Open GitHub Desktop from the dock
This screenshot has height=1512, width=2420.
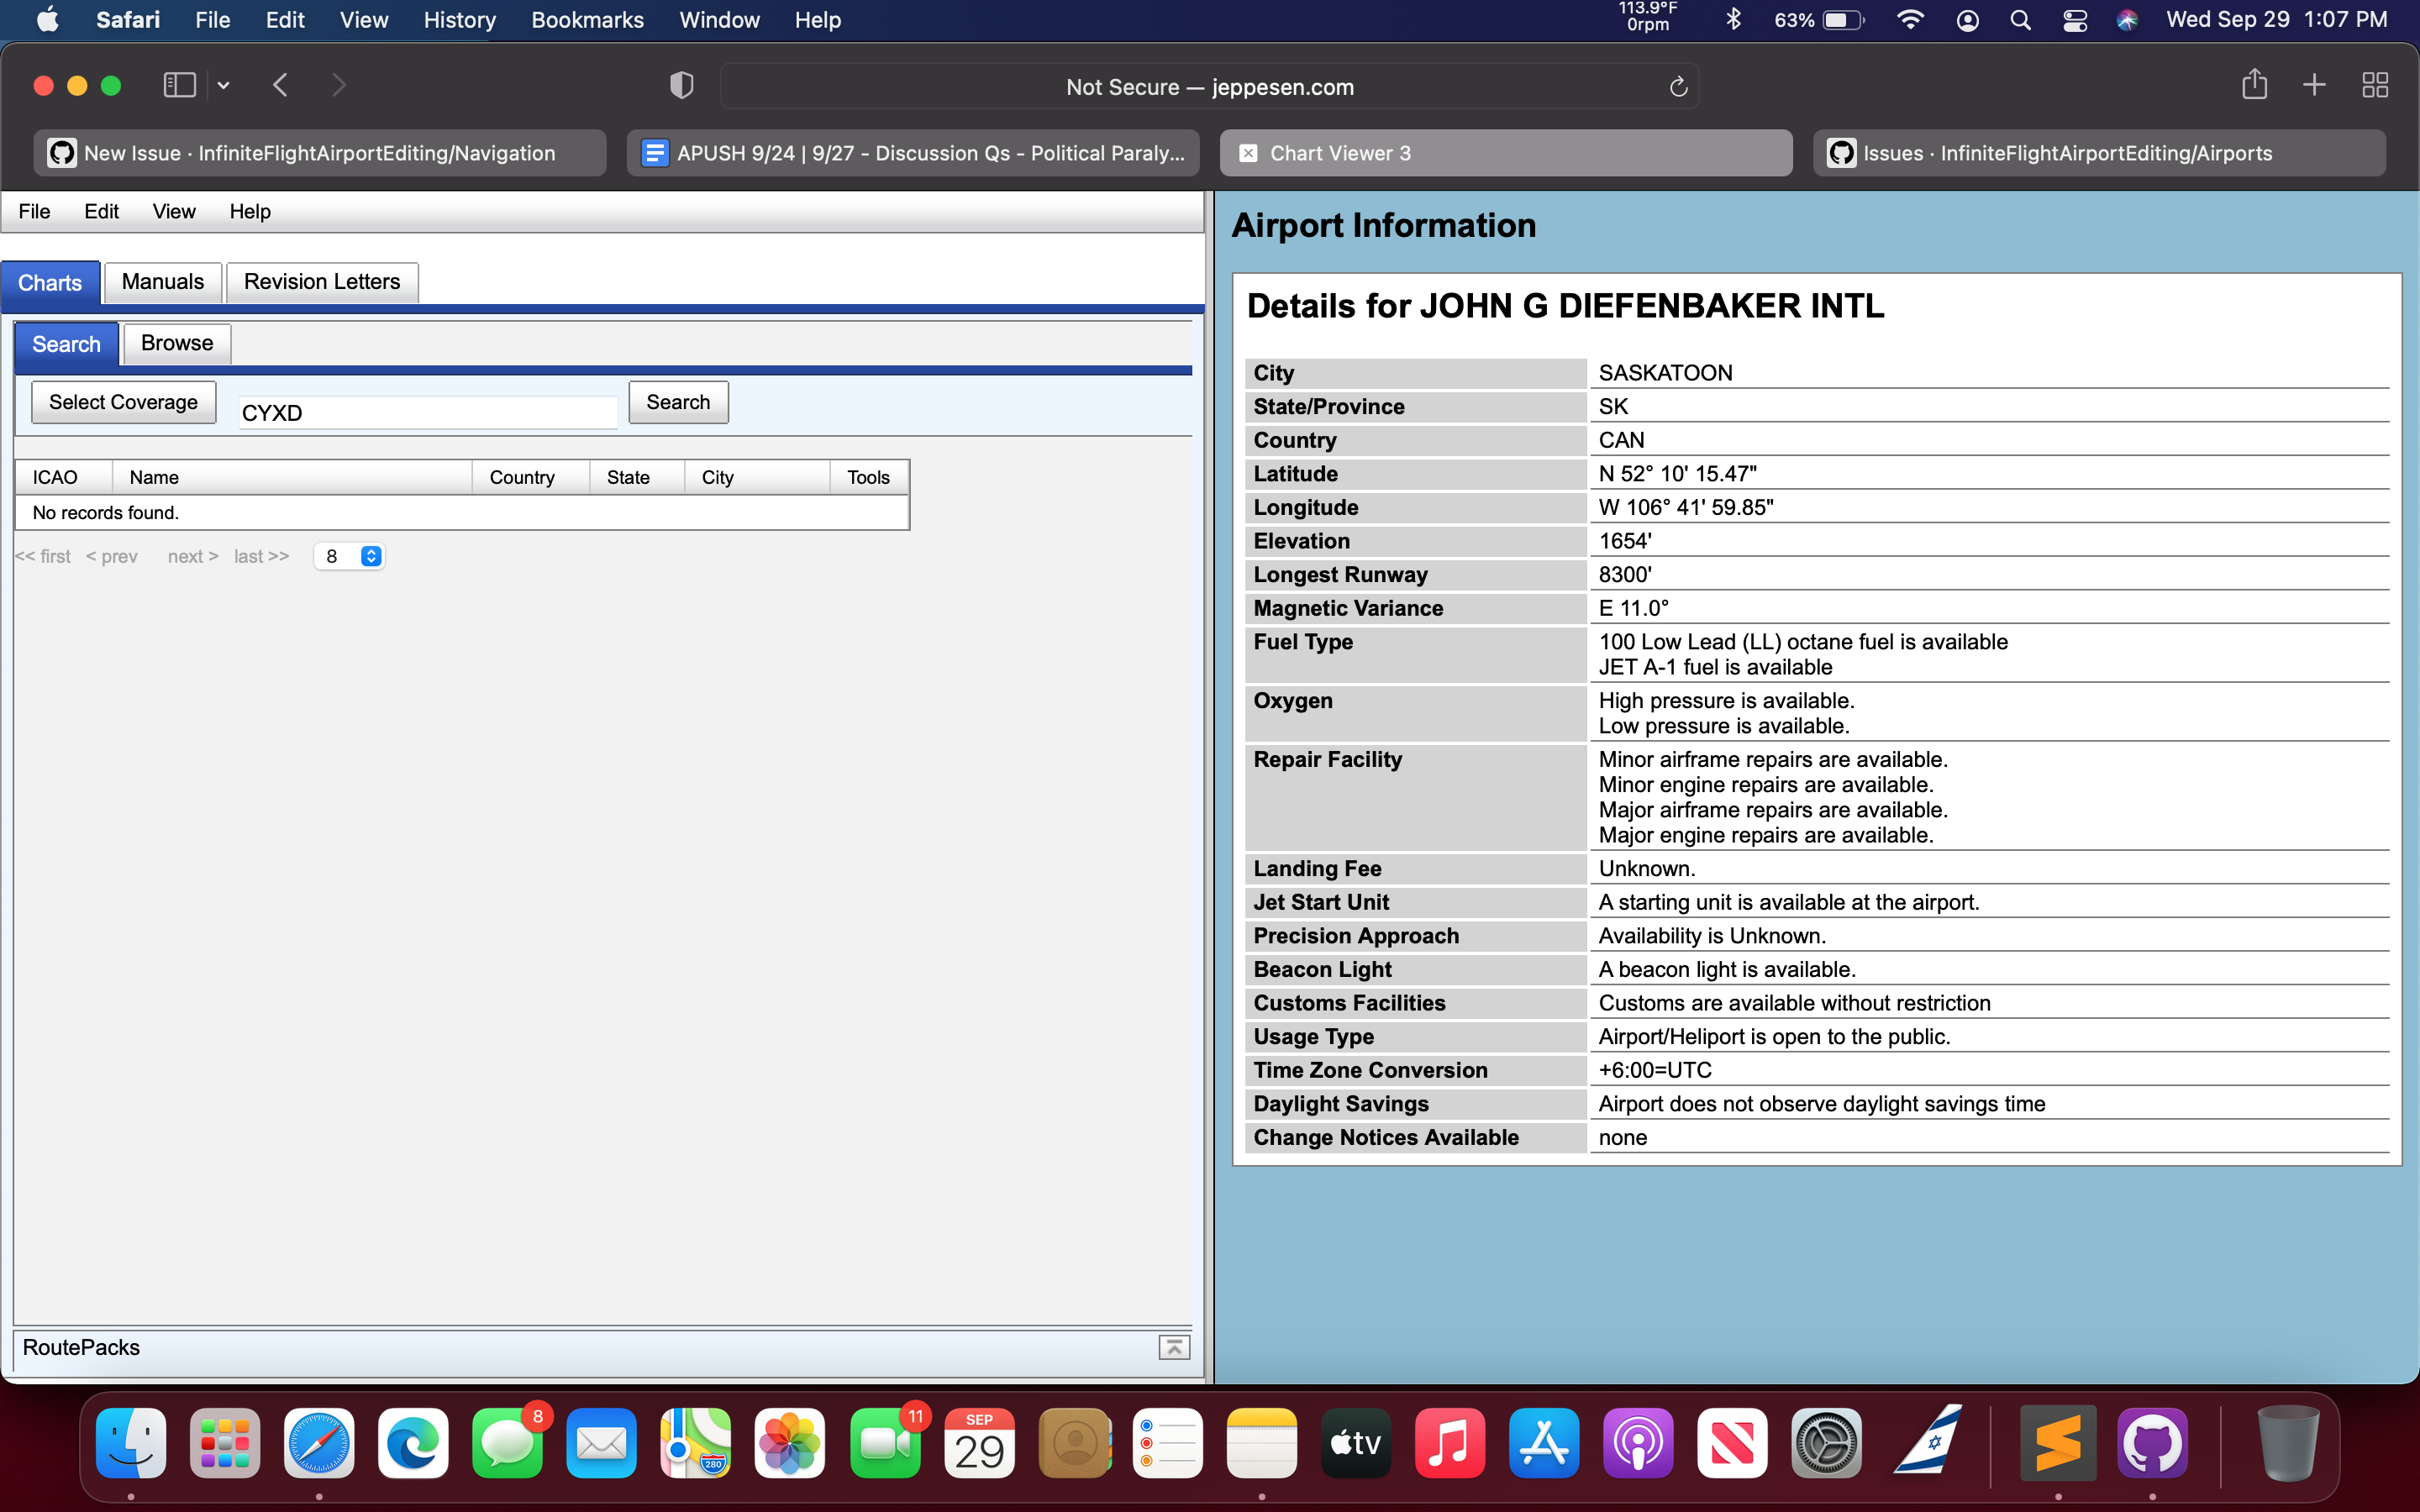(2152, 1443)
